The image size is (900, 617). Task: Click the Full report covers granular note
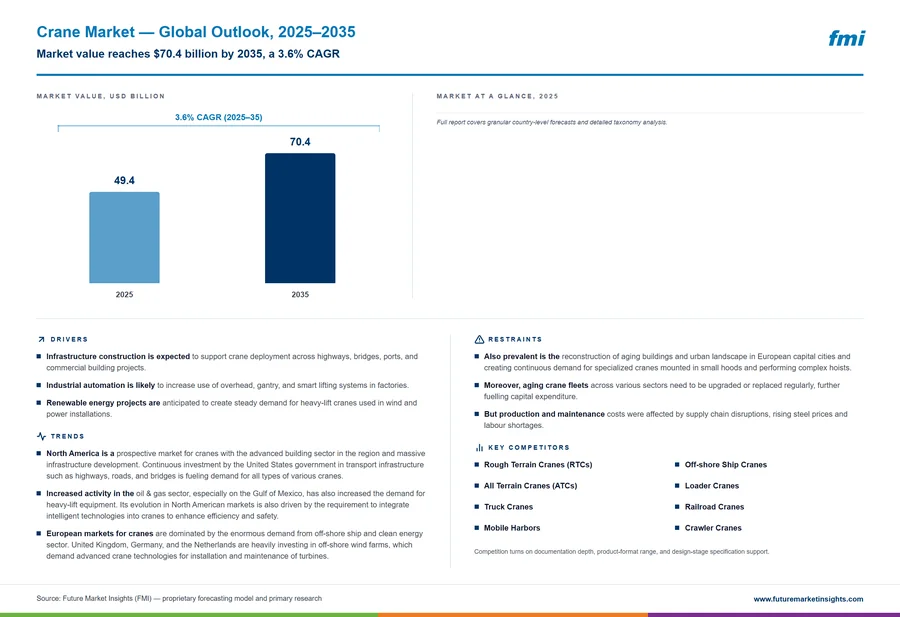click(552, 122)
